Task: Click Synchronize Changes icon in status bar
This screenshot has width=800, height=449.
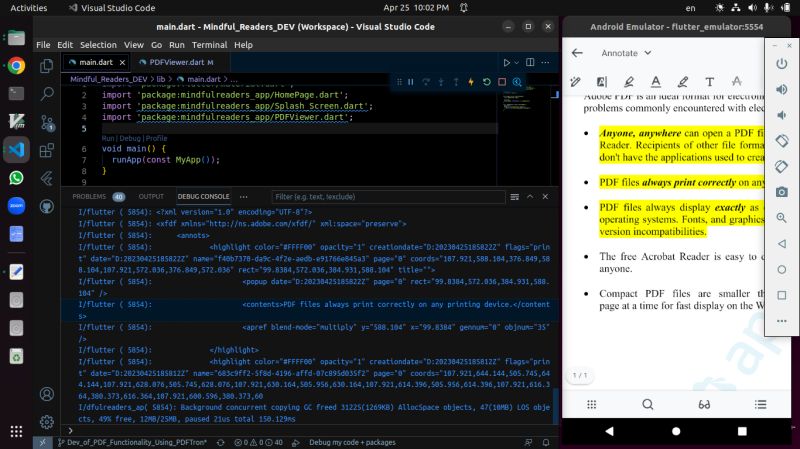Action: click(x=220, y=442)
